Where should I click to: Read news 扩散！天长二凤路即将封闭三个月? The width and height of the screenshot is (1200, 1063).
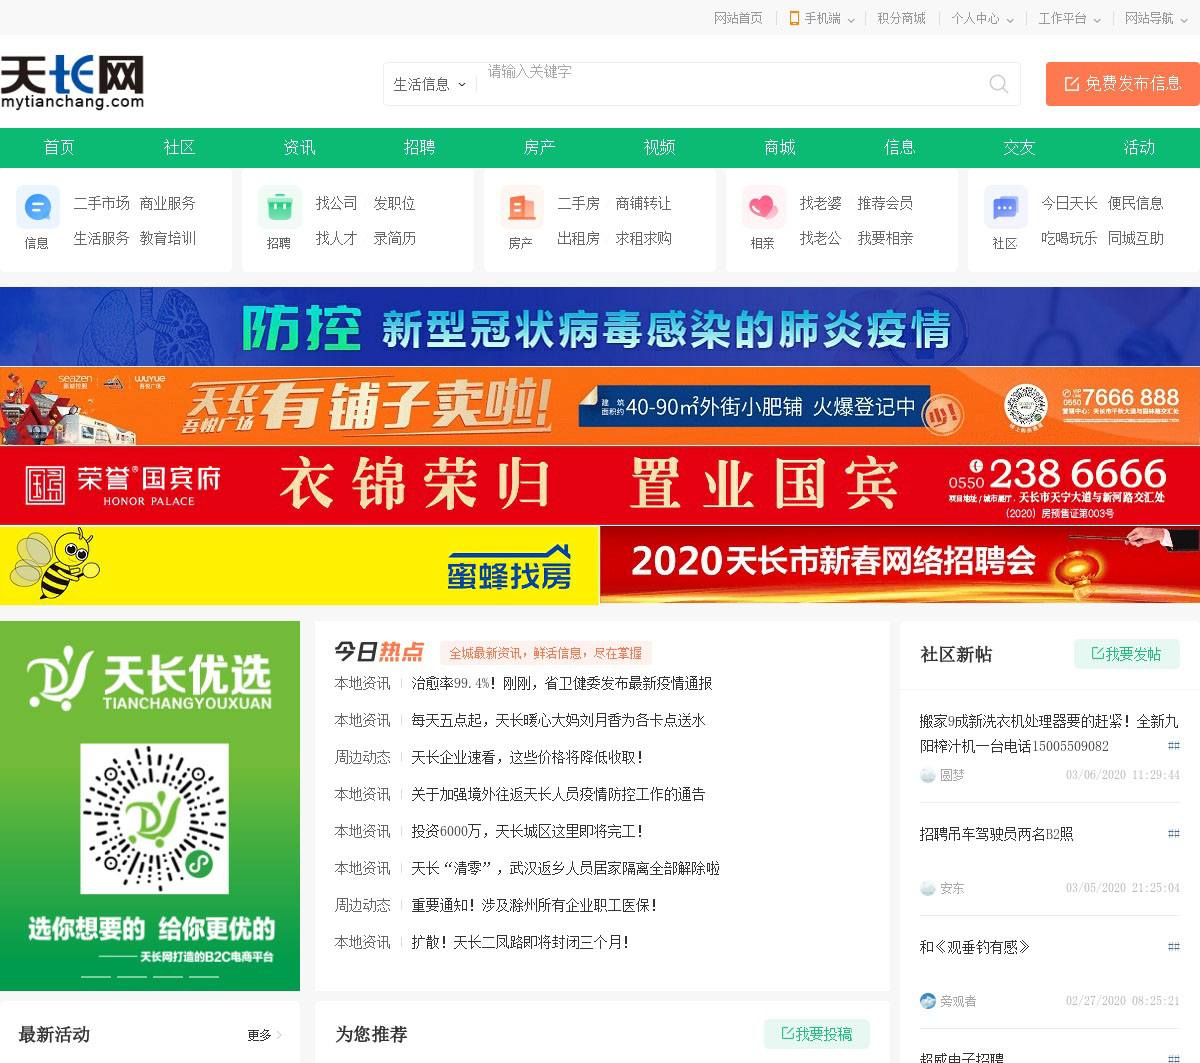[520, 942]
